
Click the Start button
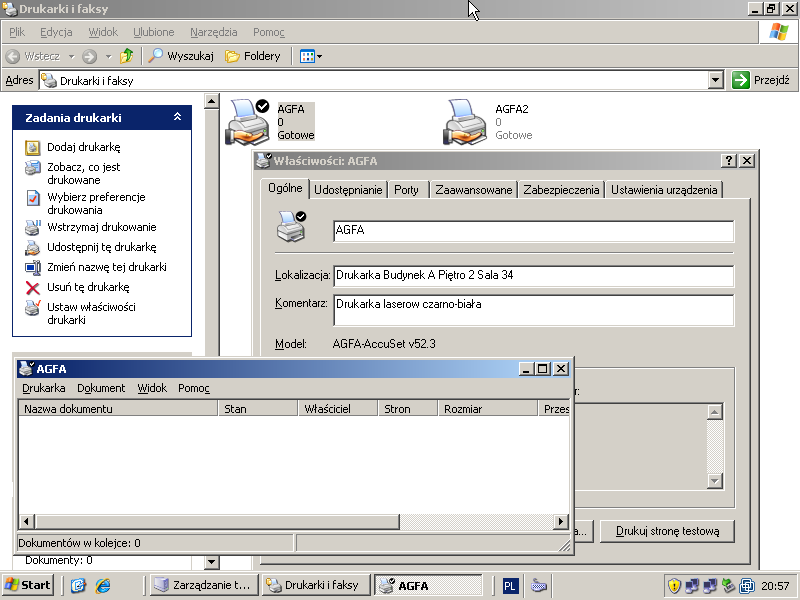(28, 585)
